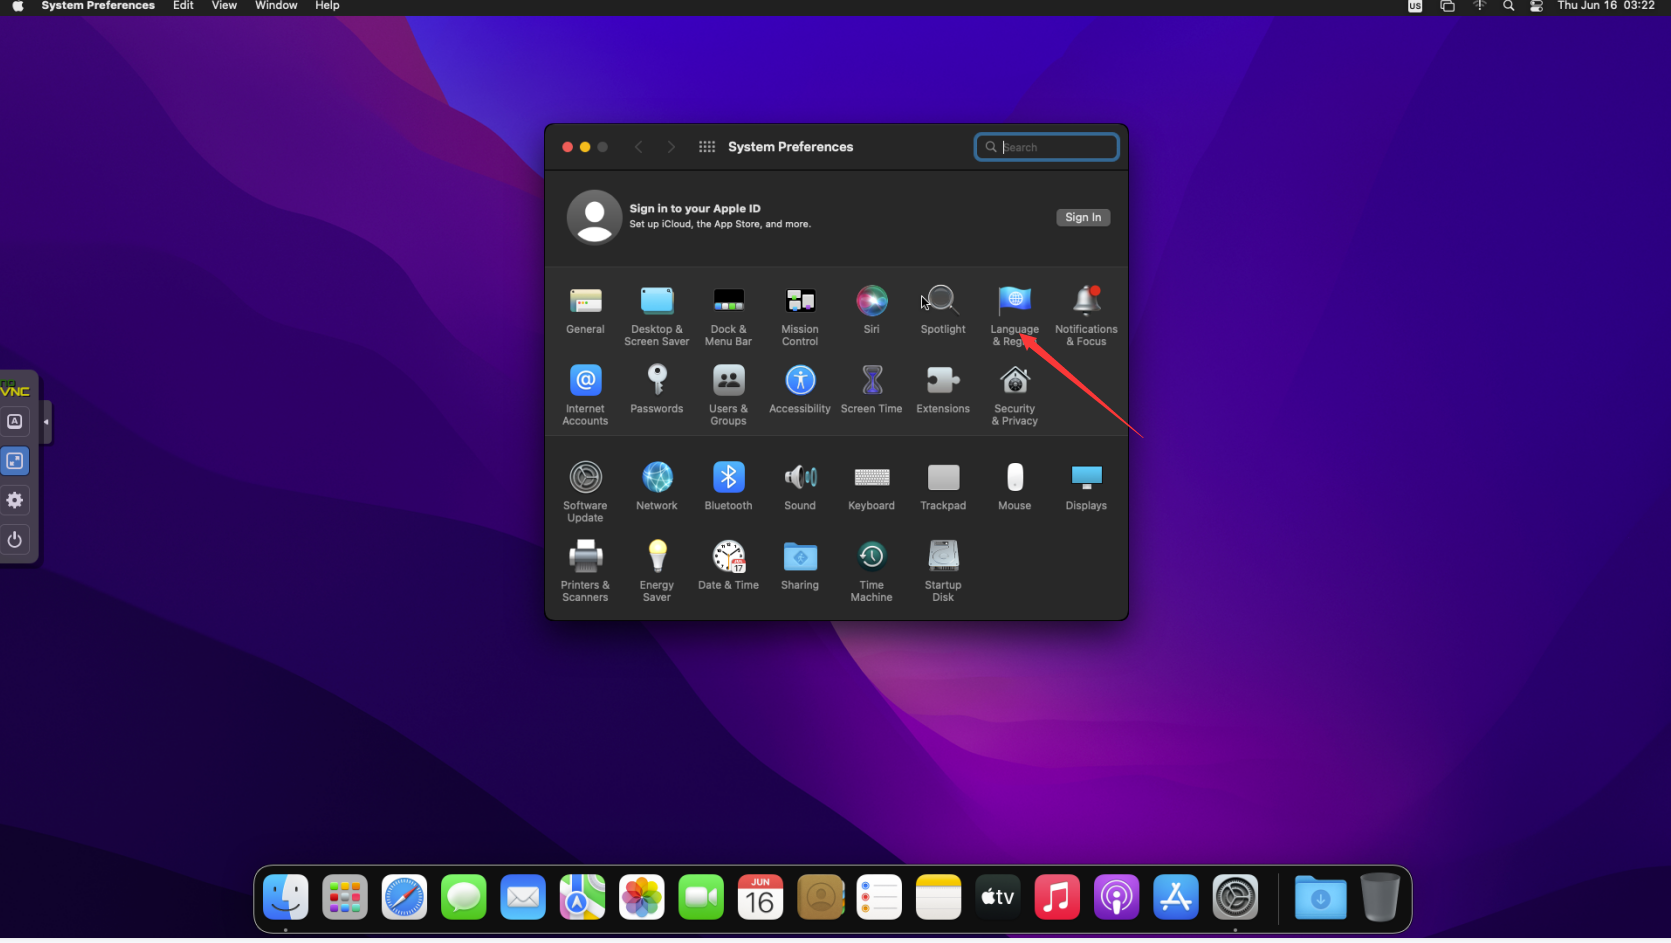Launch Safari from the Dock
The image size is (1671, 943).
click(404, 898)
